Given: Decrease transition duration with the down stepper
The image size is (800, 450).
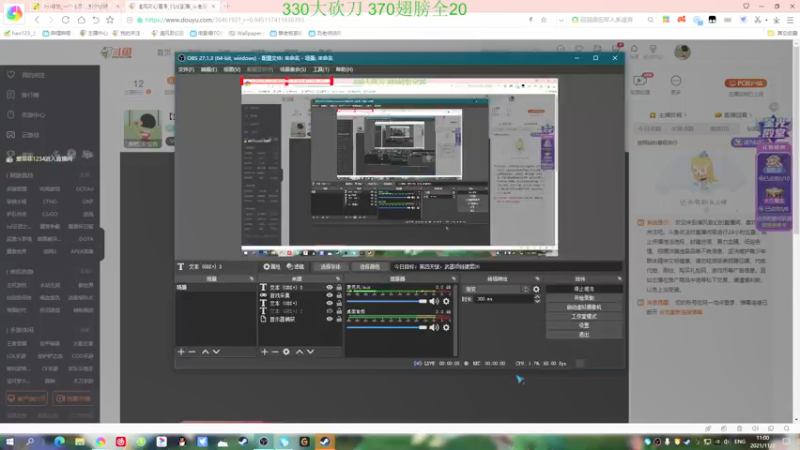Looking at the screenshot, I should [537, 302].
